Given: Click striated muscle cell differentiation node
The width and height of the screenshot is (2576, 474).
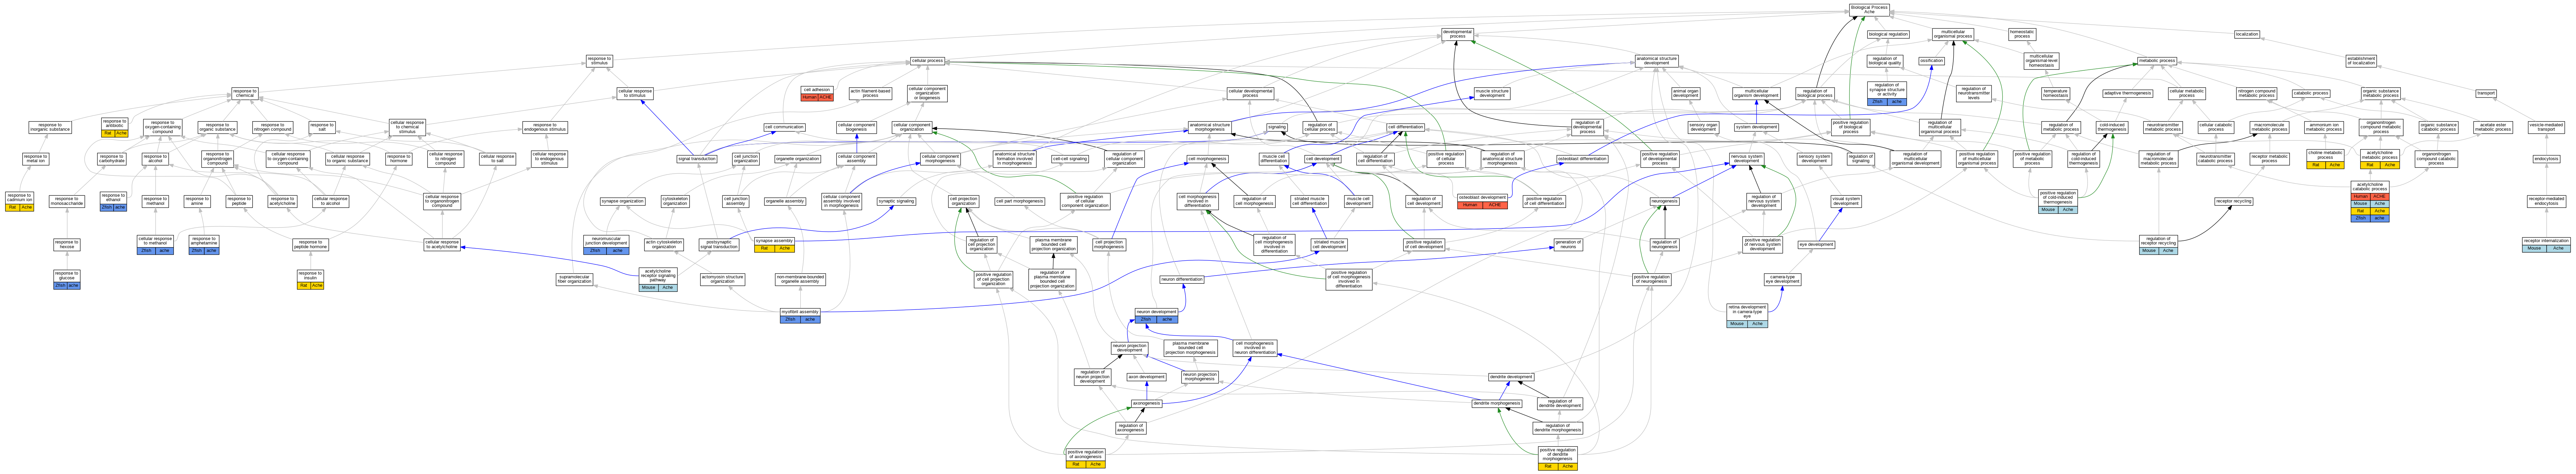Looking at the screenshot, I should point(1309,201).
